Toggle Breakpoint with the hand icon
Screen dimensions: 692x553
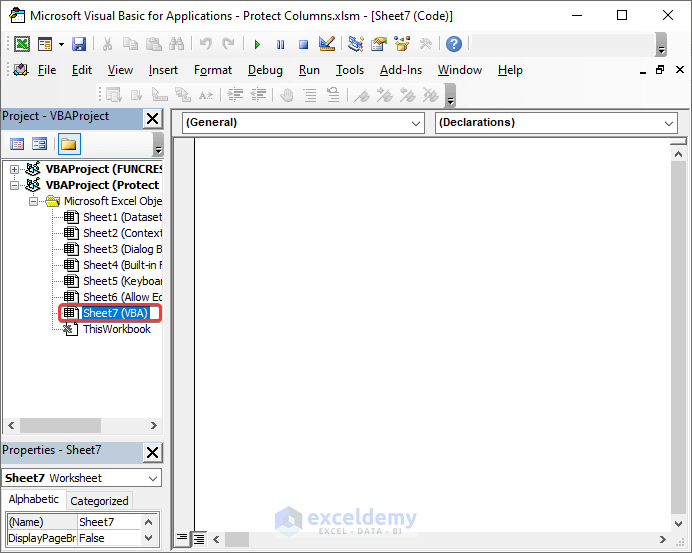(x=287, y=95)
